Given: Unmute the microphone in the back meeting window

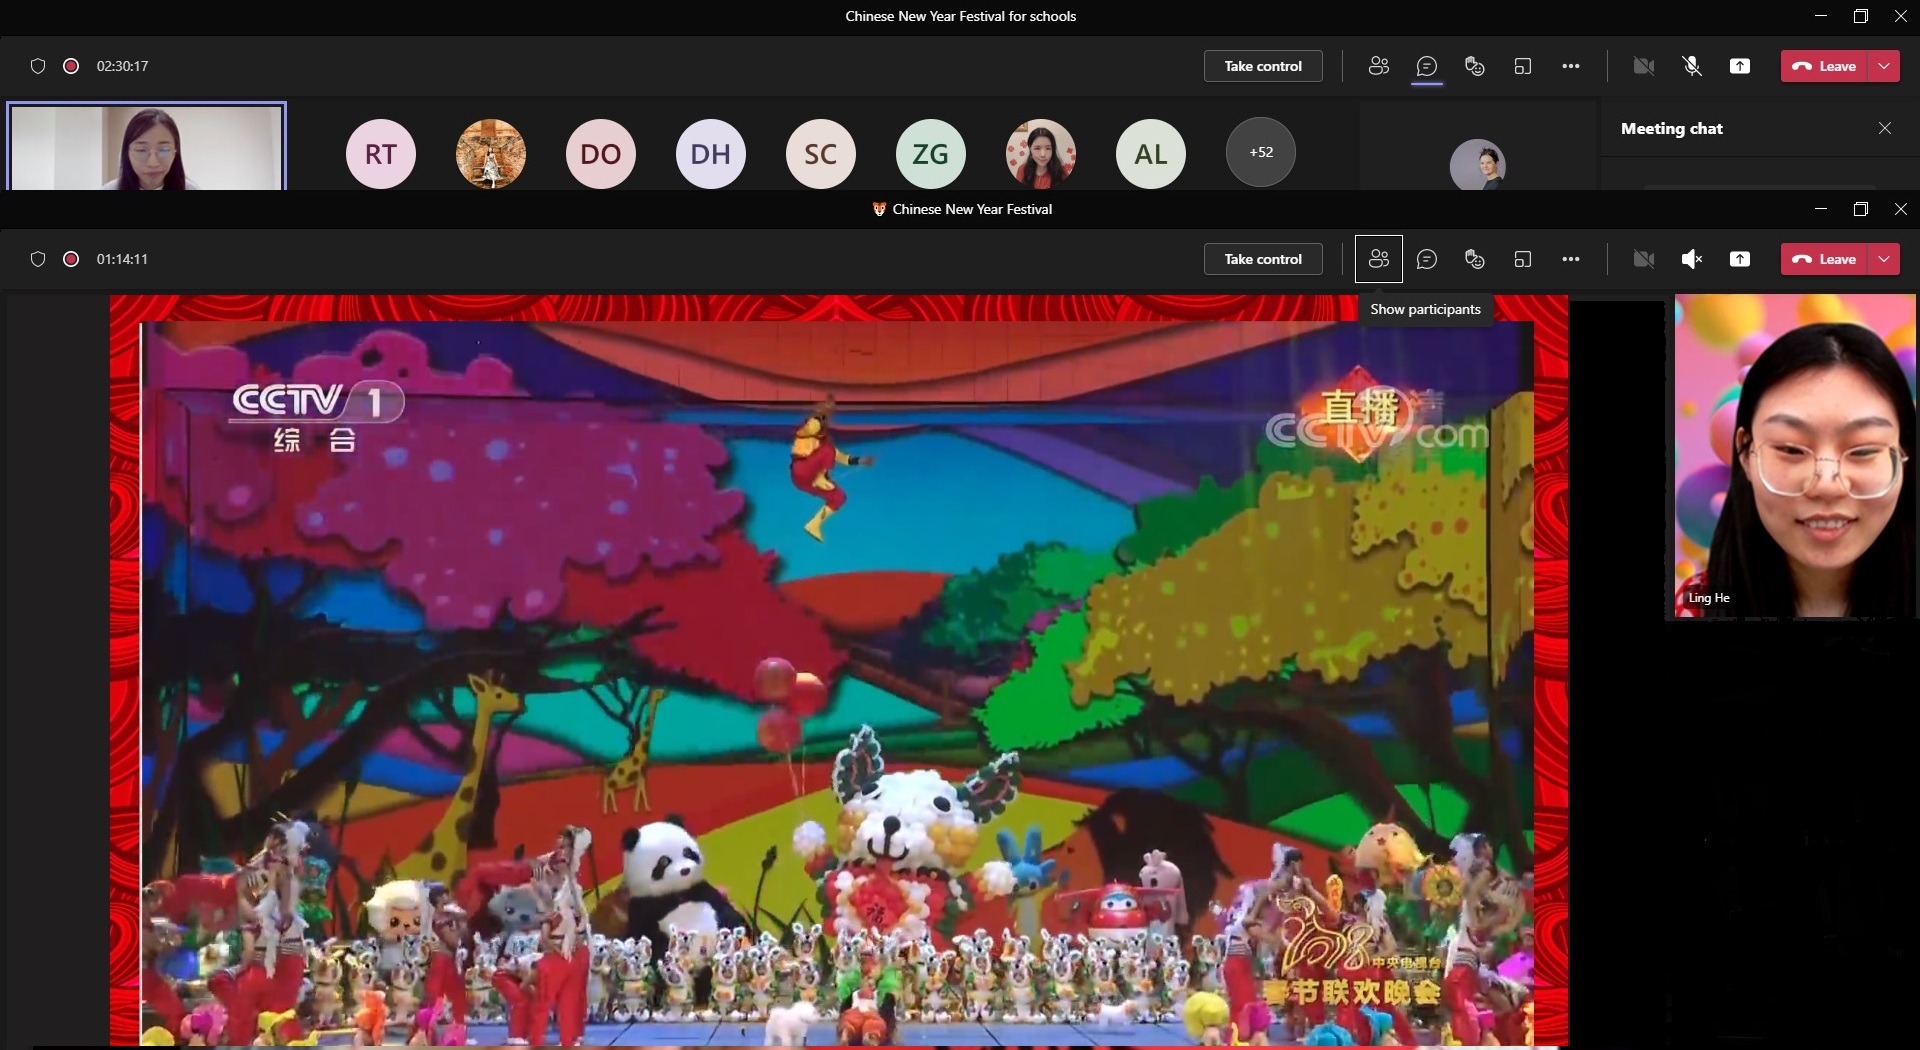Looking at the screenshot, I should pyautogui.click(x=1692, y=66).
